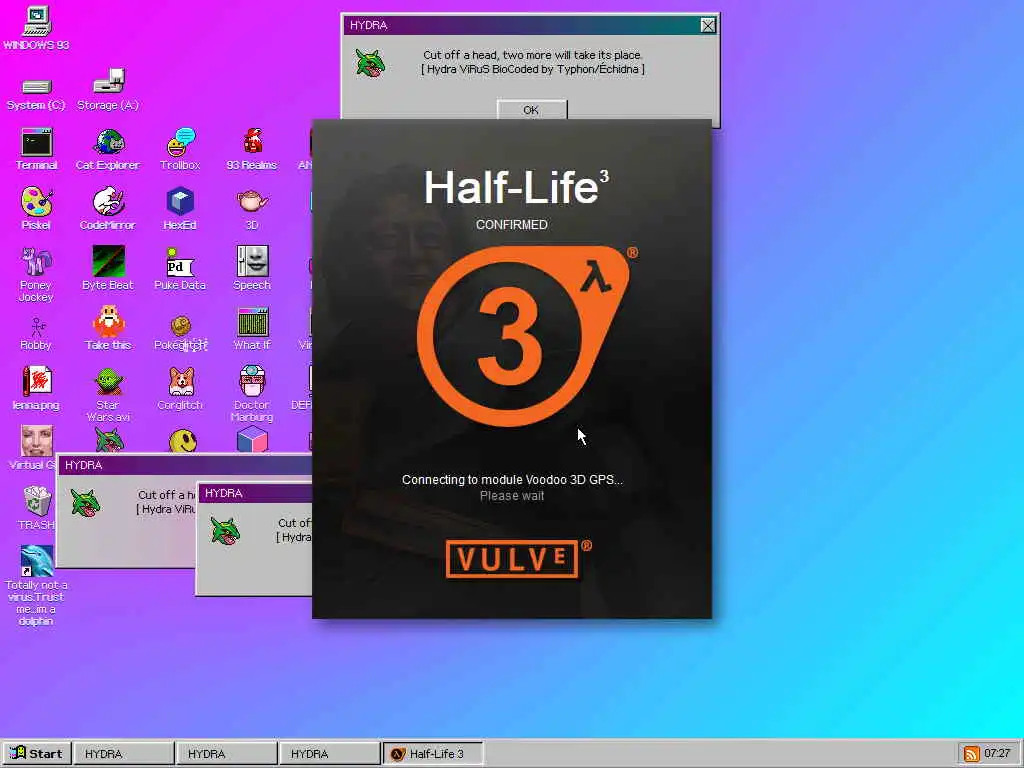Image resolution: width=1024 pixels, height=768 pixels.
Task: Click OK in the top HYDRA dialog
Action: pos(532,110)
